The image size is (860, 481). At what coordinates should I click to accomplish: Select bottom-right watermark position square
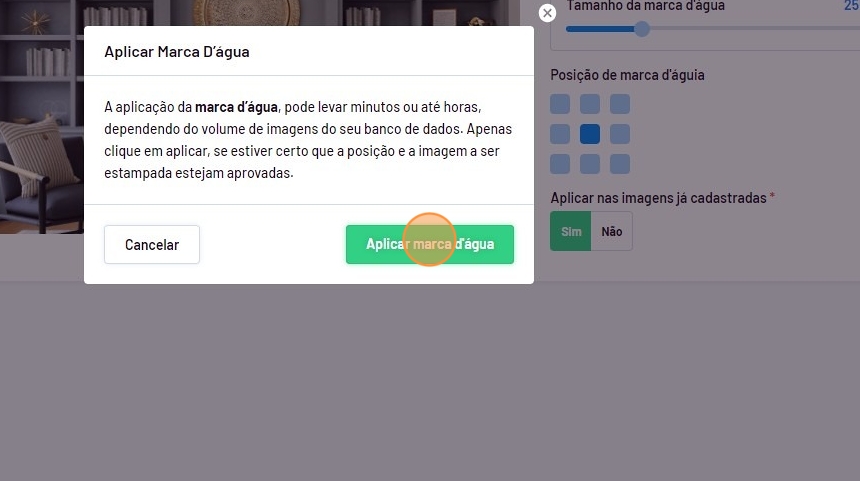point(620,163)
